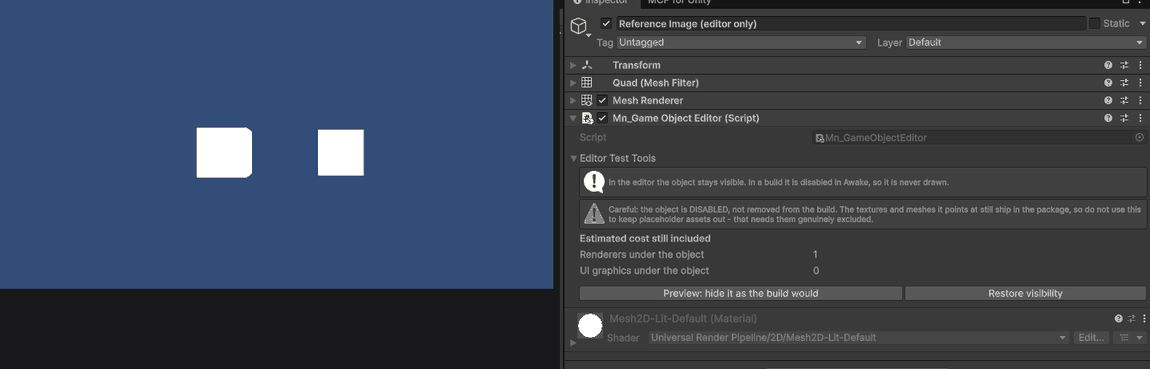This screenshot has width=1150, height=369.
Task: Open help for the Mesh2D-Lit-Default material
Action: coord(1118,318)
